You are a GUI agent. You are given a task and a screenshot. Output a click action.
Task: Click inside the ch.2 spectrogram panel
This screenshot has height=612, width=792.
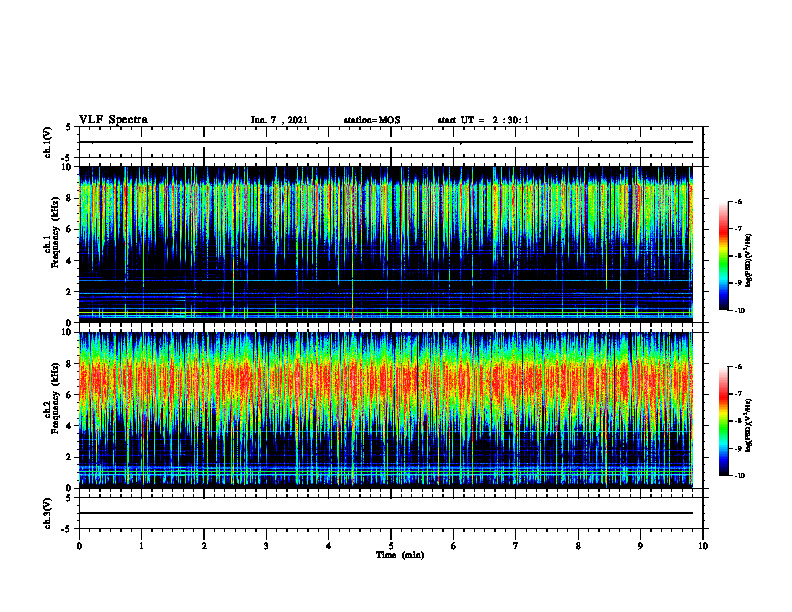click(386, 410)
